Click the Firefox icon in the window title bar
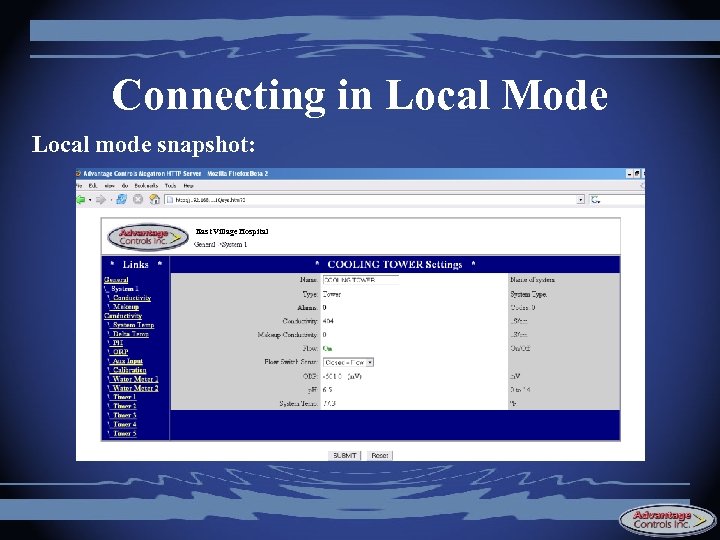Viewport: 720px width, 540px height. click(x=79, y=174)
